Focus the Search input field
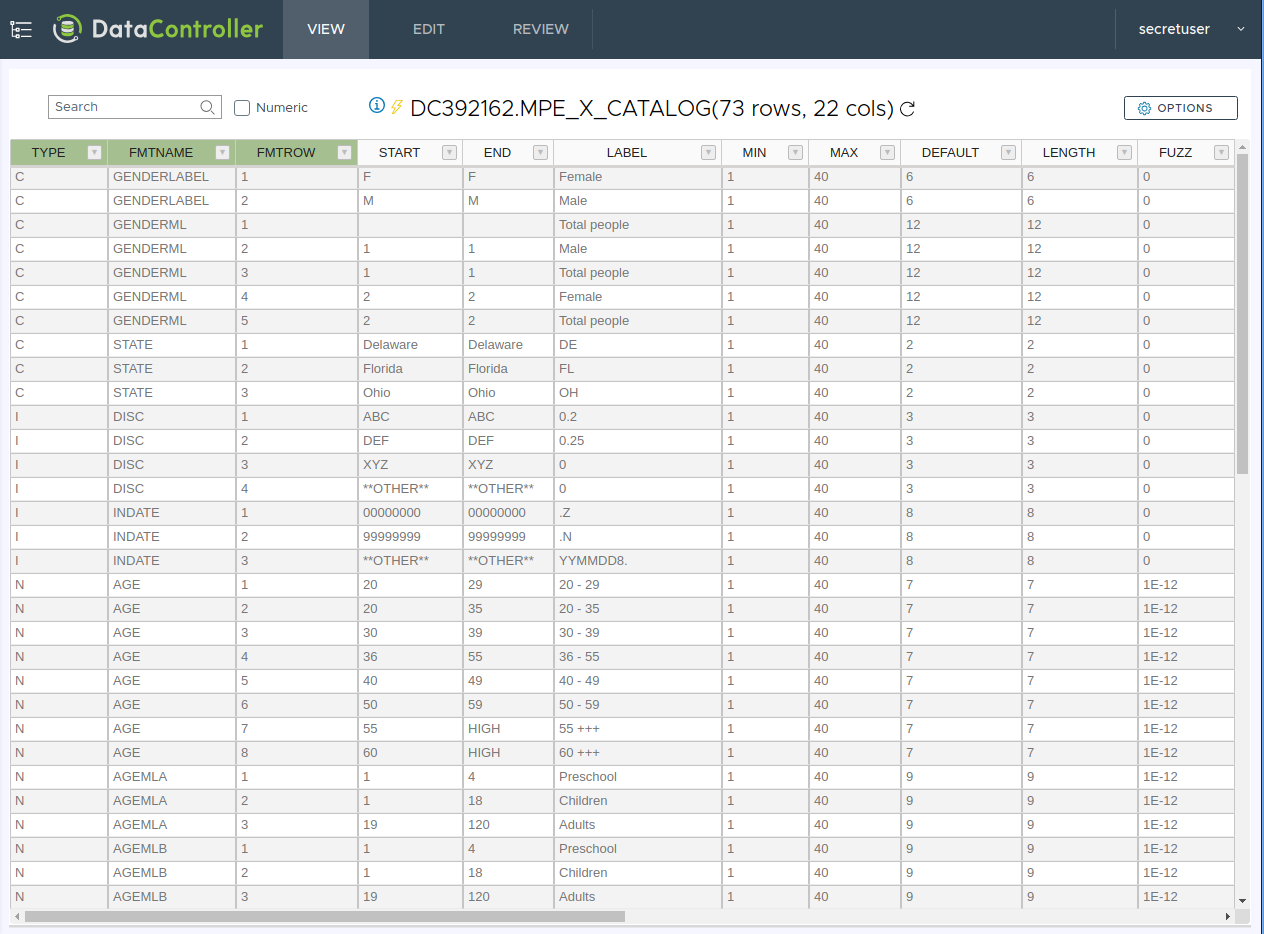Viewport: 1264px width, 934px height. point(124,107)
